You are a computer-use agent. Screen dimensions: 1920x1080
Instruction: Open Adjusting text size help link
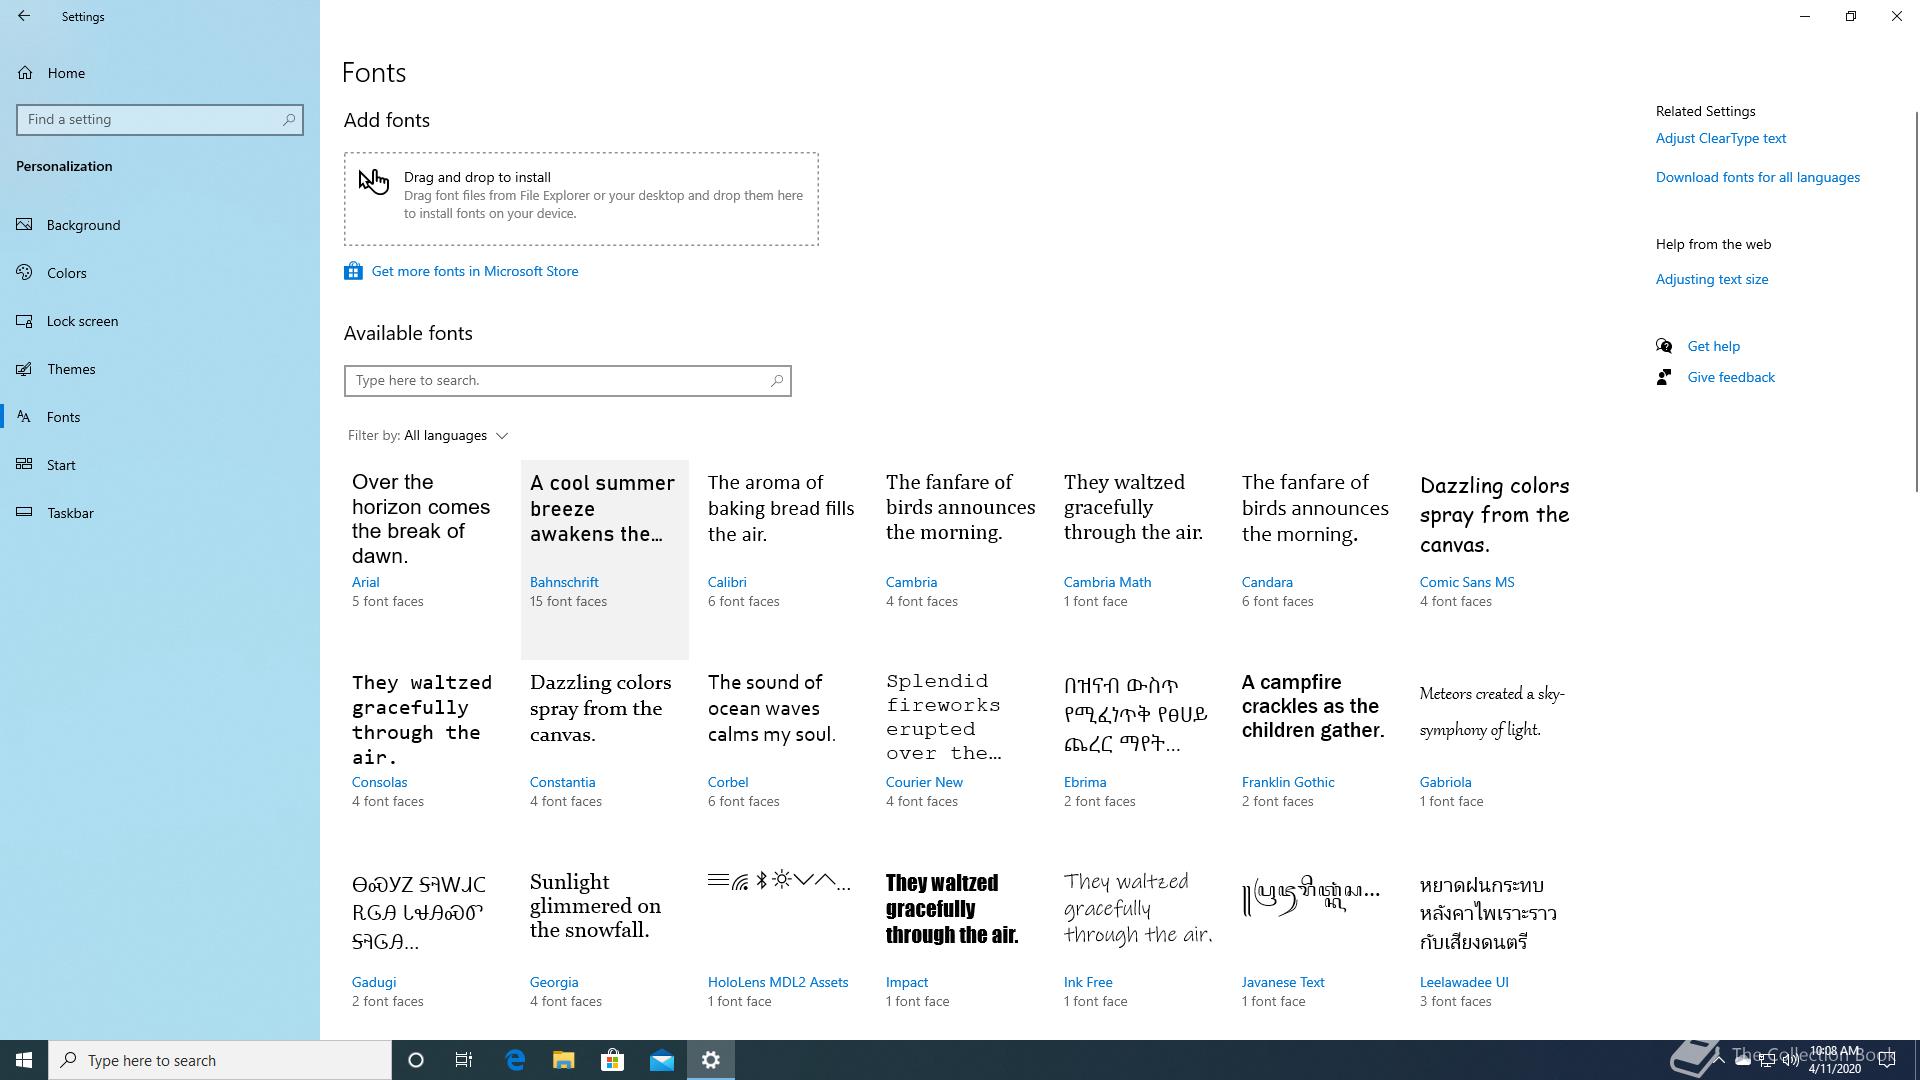point(1711,279)
